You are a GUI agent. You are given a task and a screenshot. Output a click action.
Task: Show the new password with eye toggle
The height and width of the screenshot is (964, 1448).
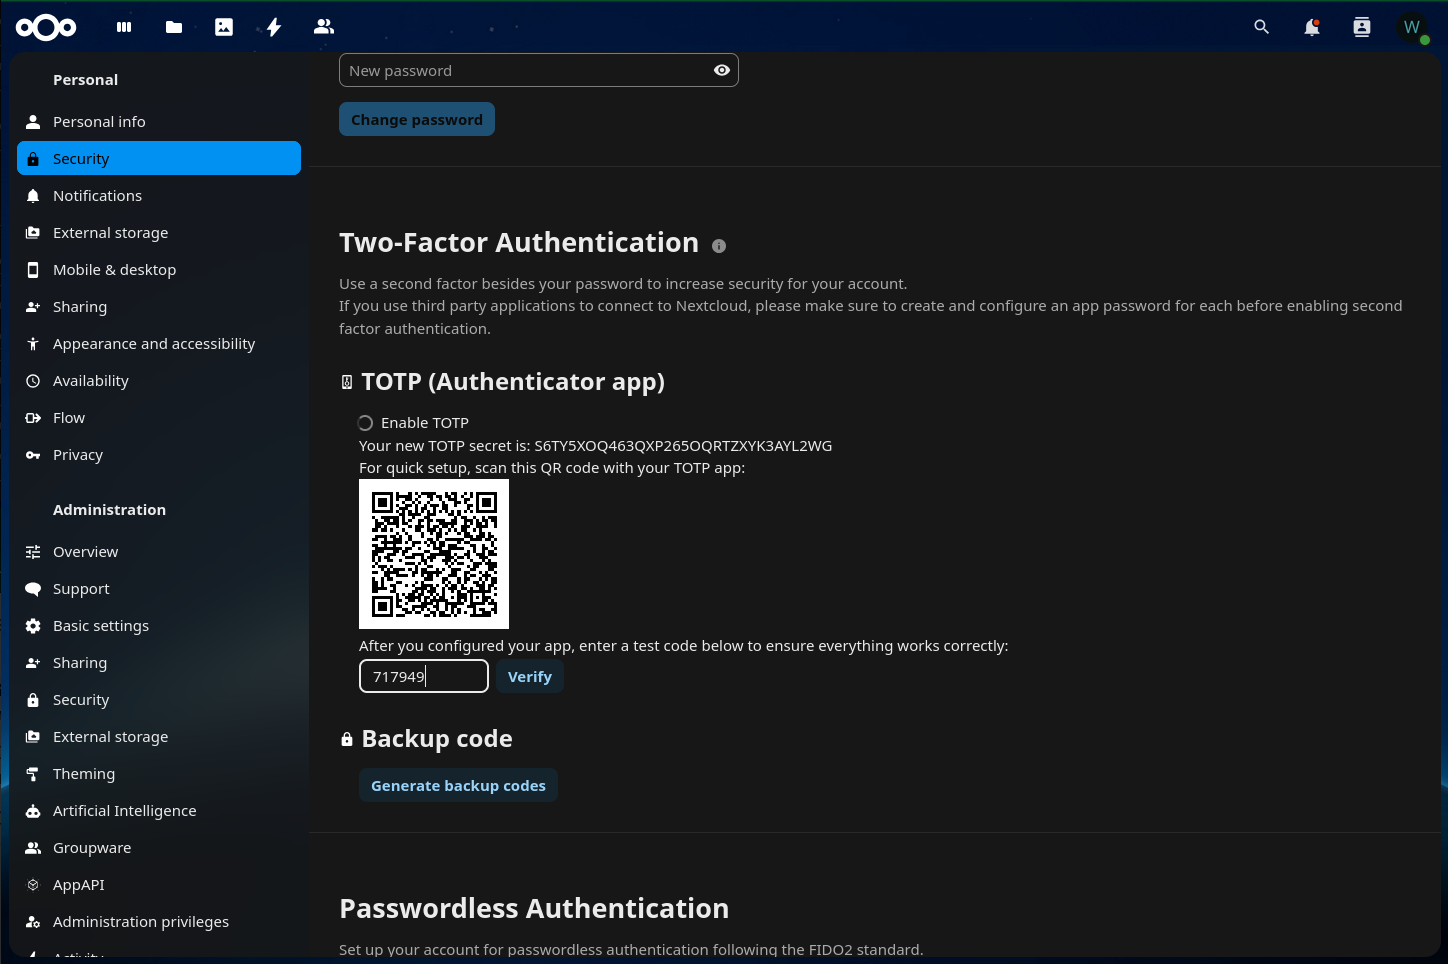point(721,70)
